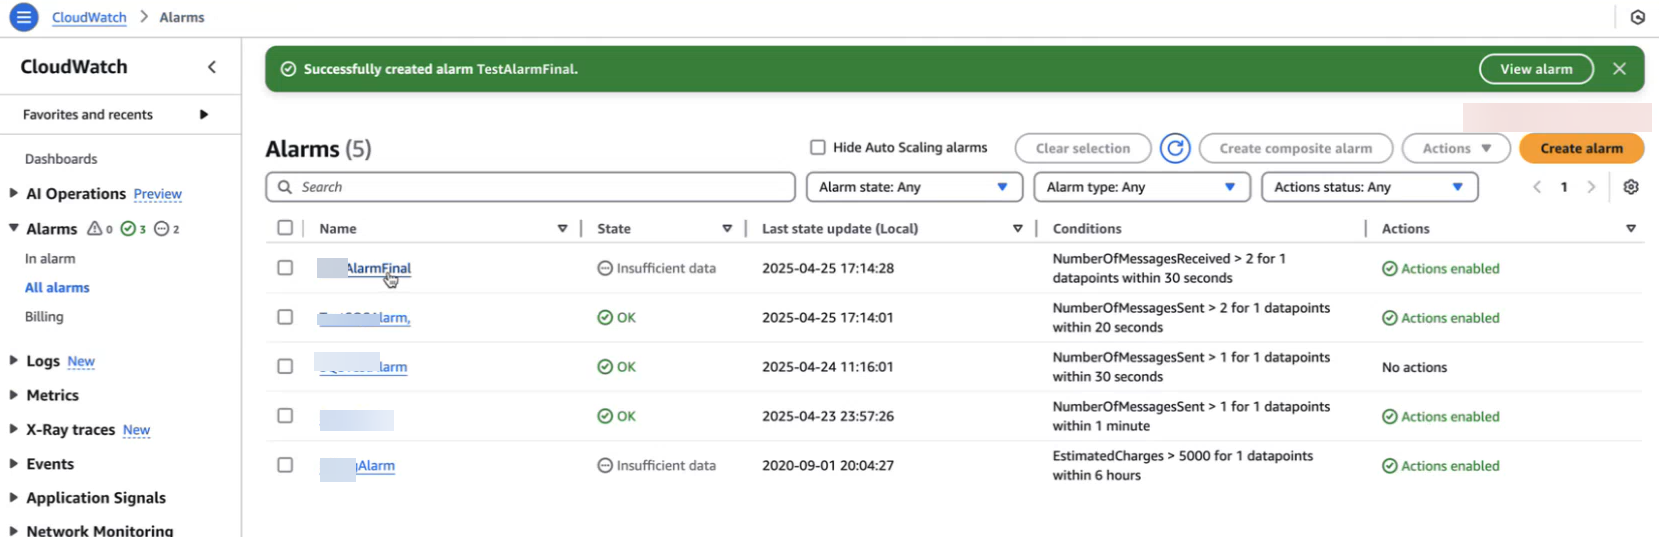The width and height of the screenshot is (1659, 537).
Task: Select In alarm in sidebar
Action: 50,258
